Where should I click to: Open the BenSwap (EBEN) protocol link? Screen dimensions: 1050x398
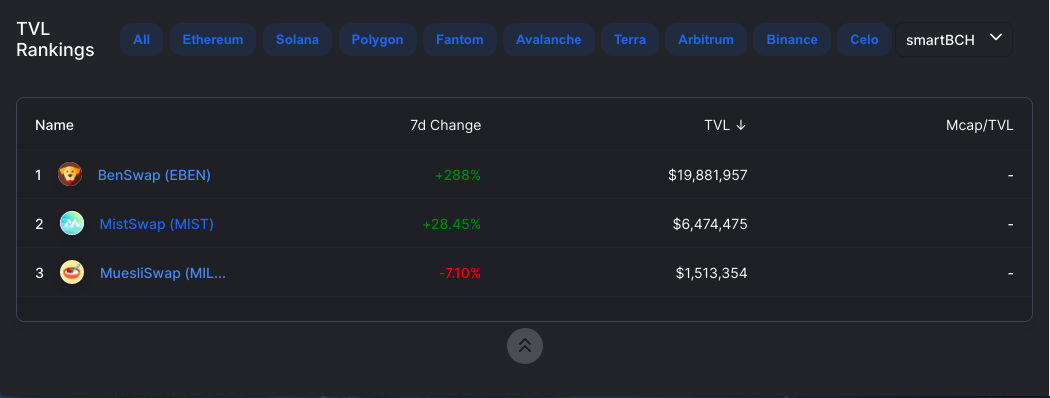pos(154,175)
